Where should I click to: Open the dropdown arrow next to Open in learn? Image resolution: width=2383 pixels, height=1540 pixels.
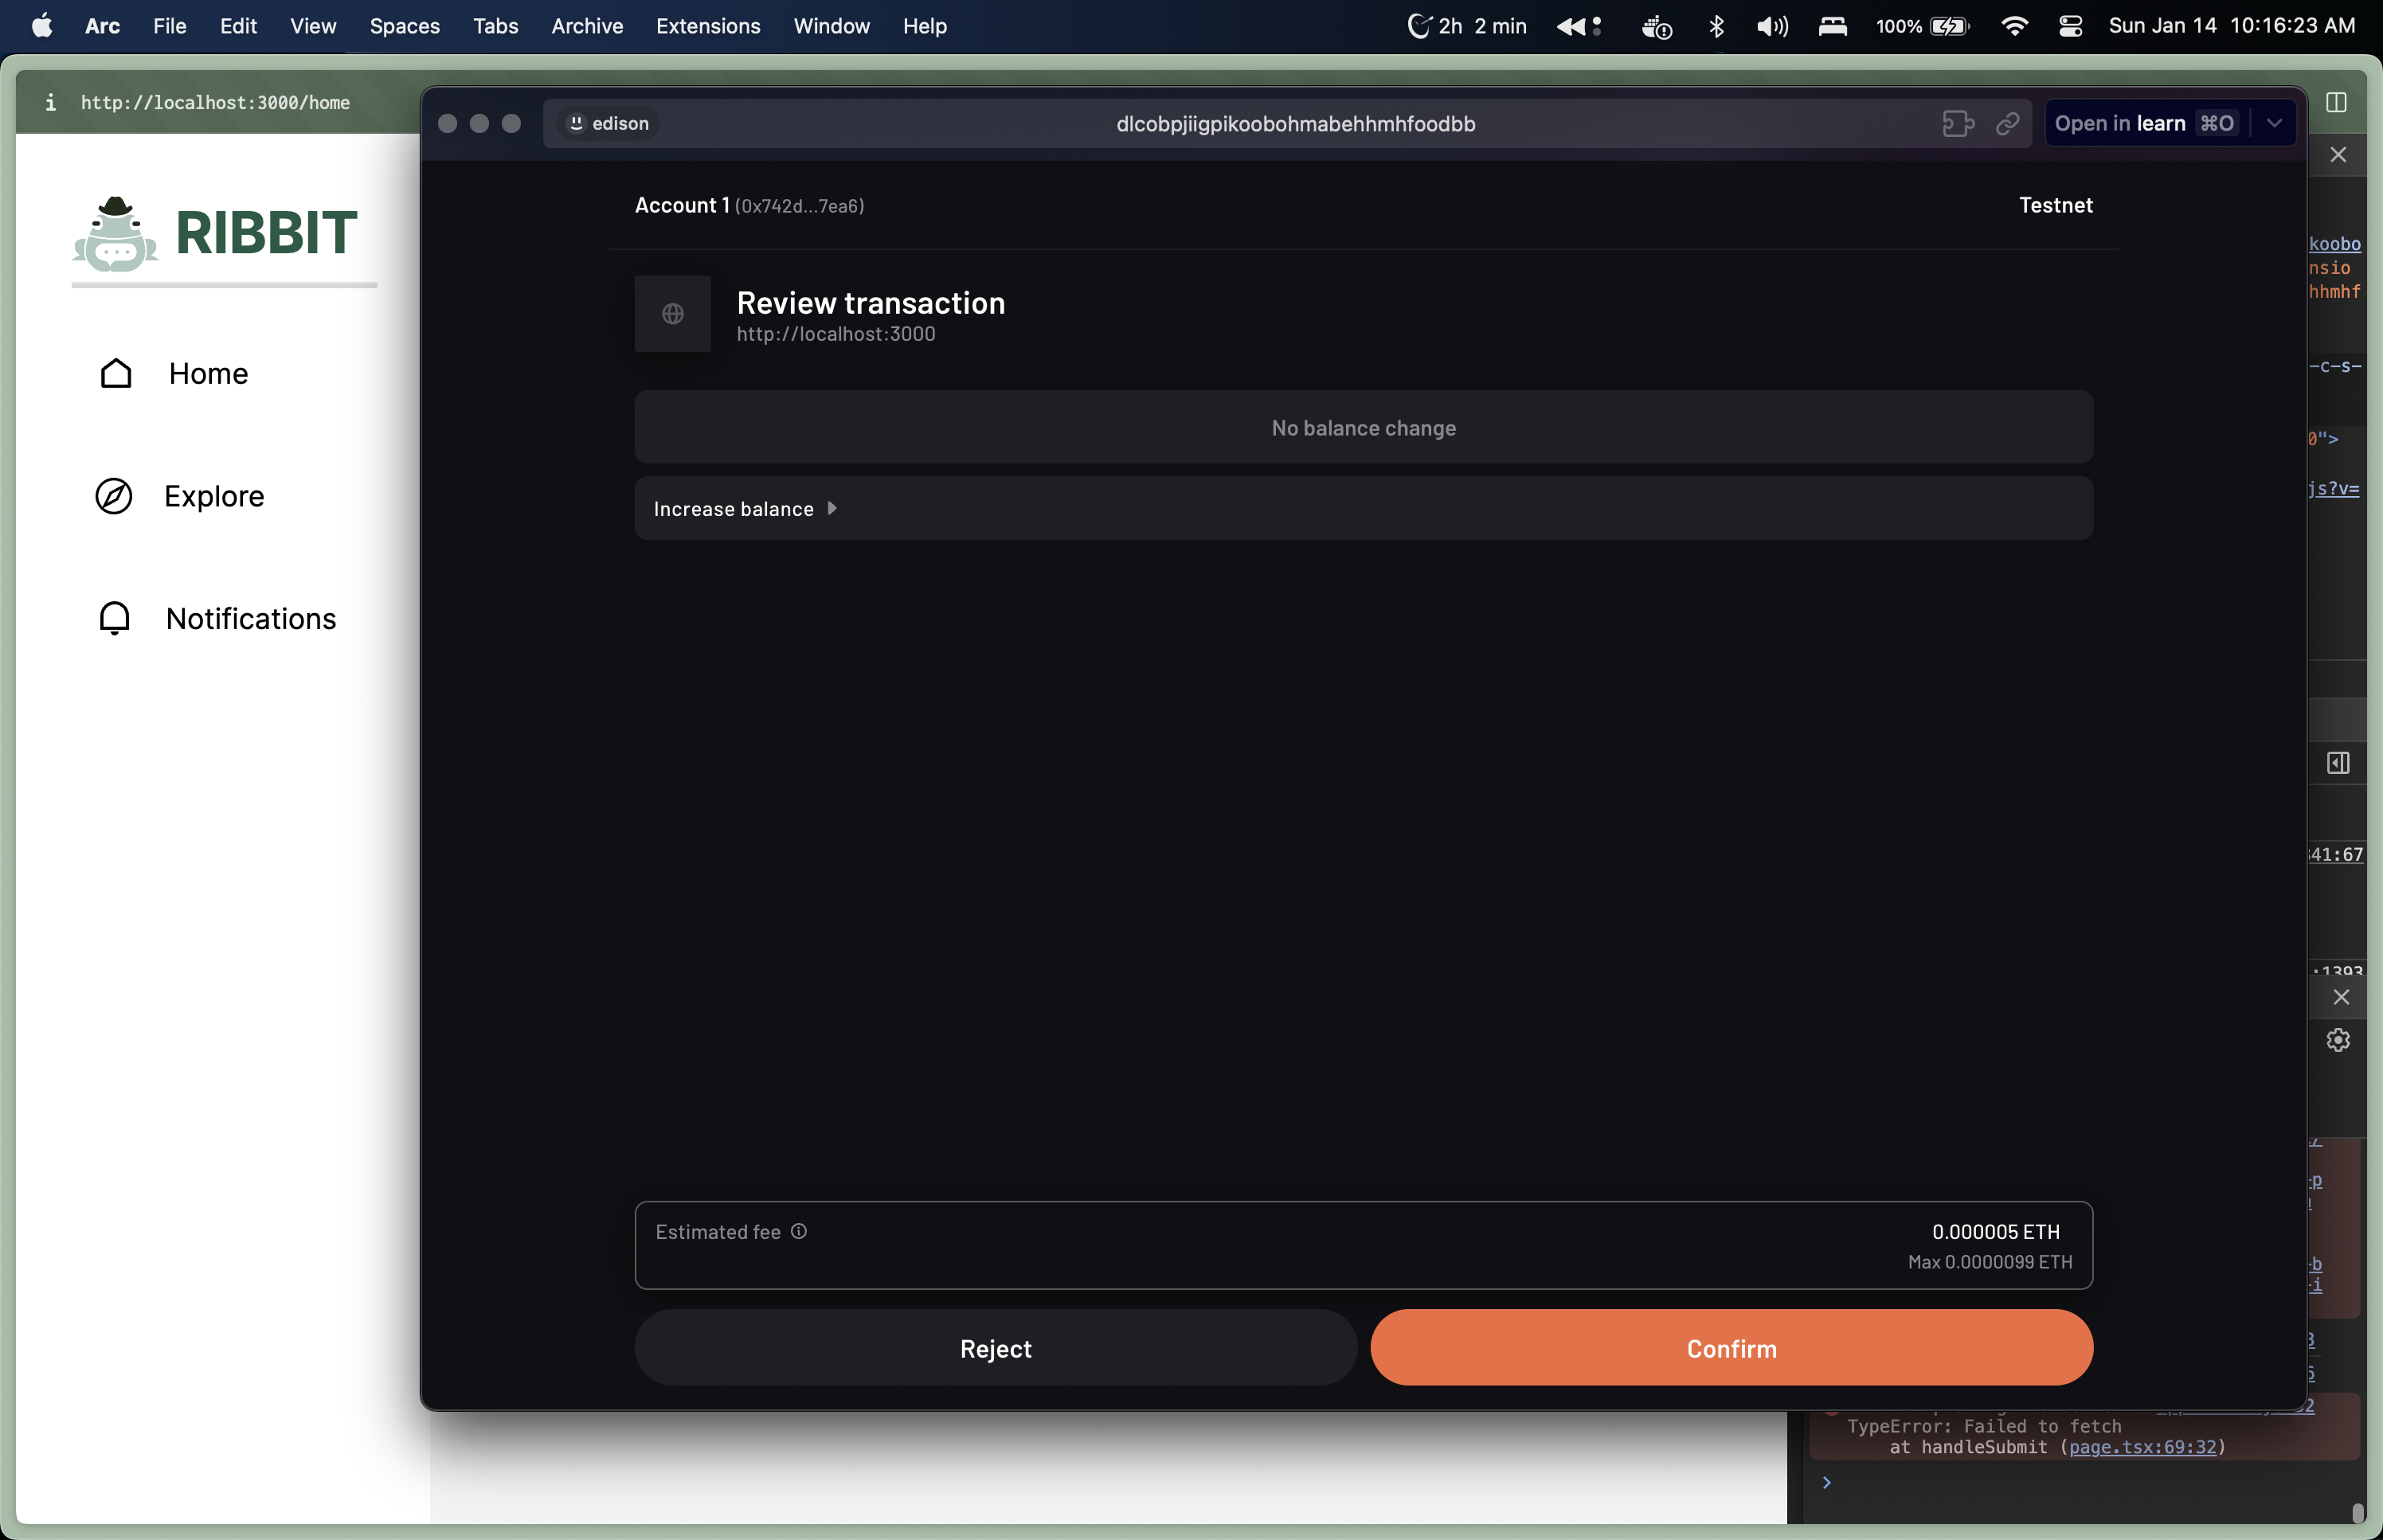coord(2274,124)
